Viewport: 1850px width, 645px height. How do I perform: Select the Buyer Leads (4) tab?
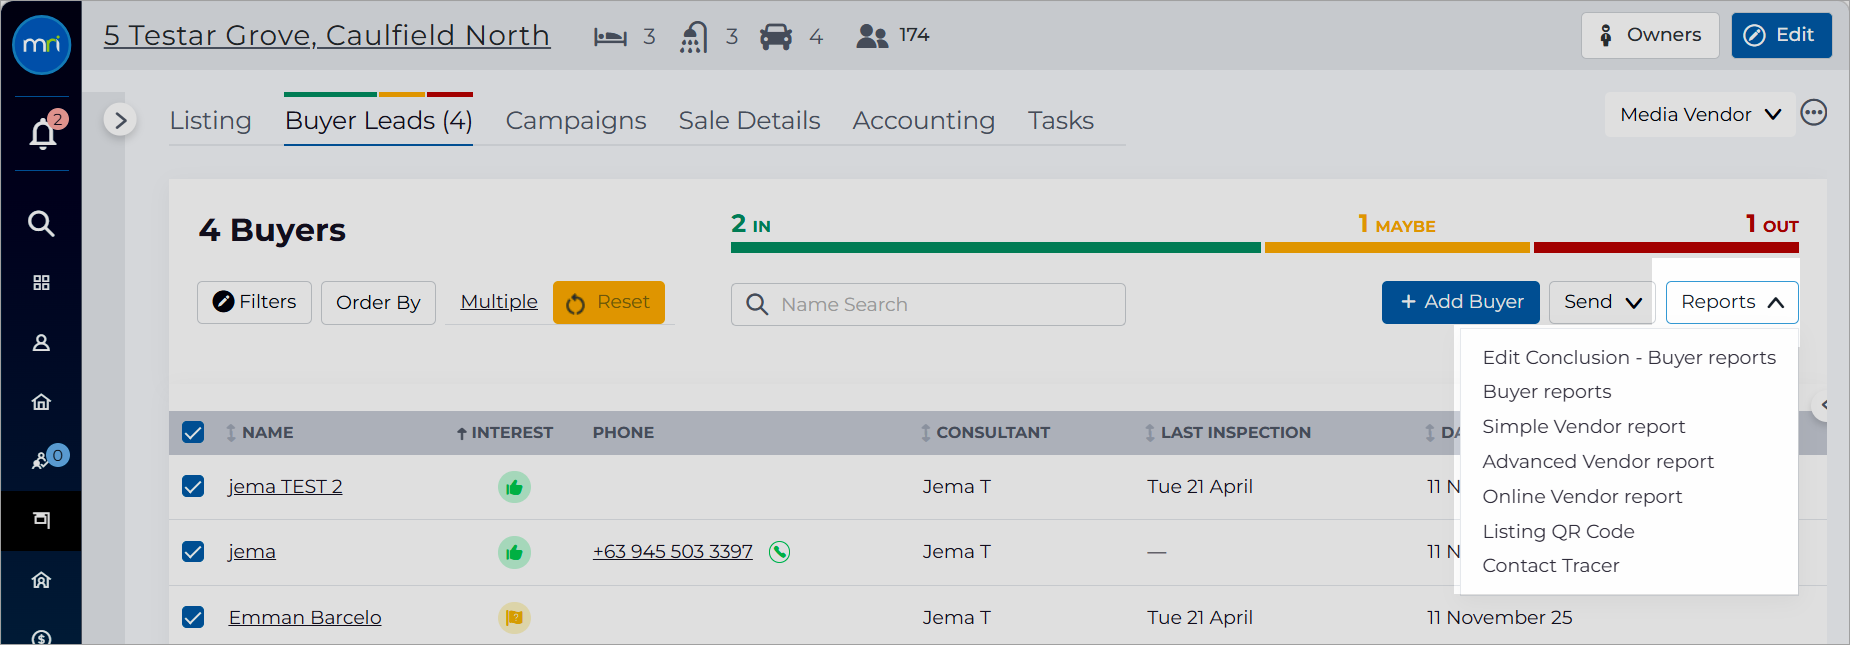click(378, 121)
